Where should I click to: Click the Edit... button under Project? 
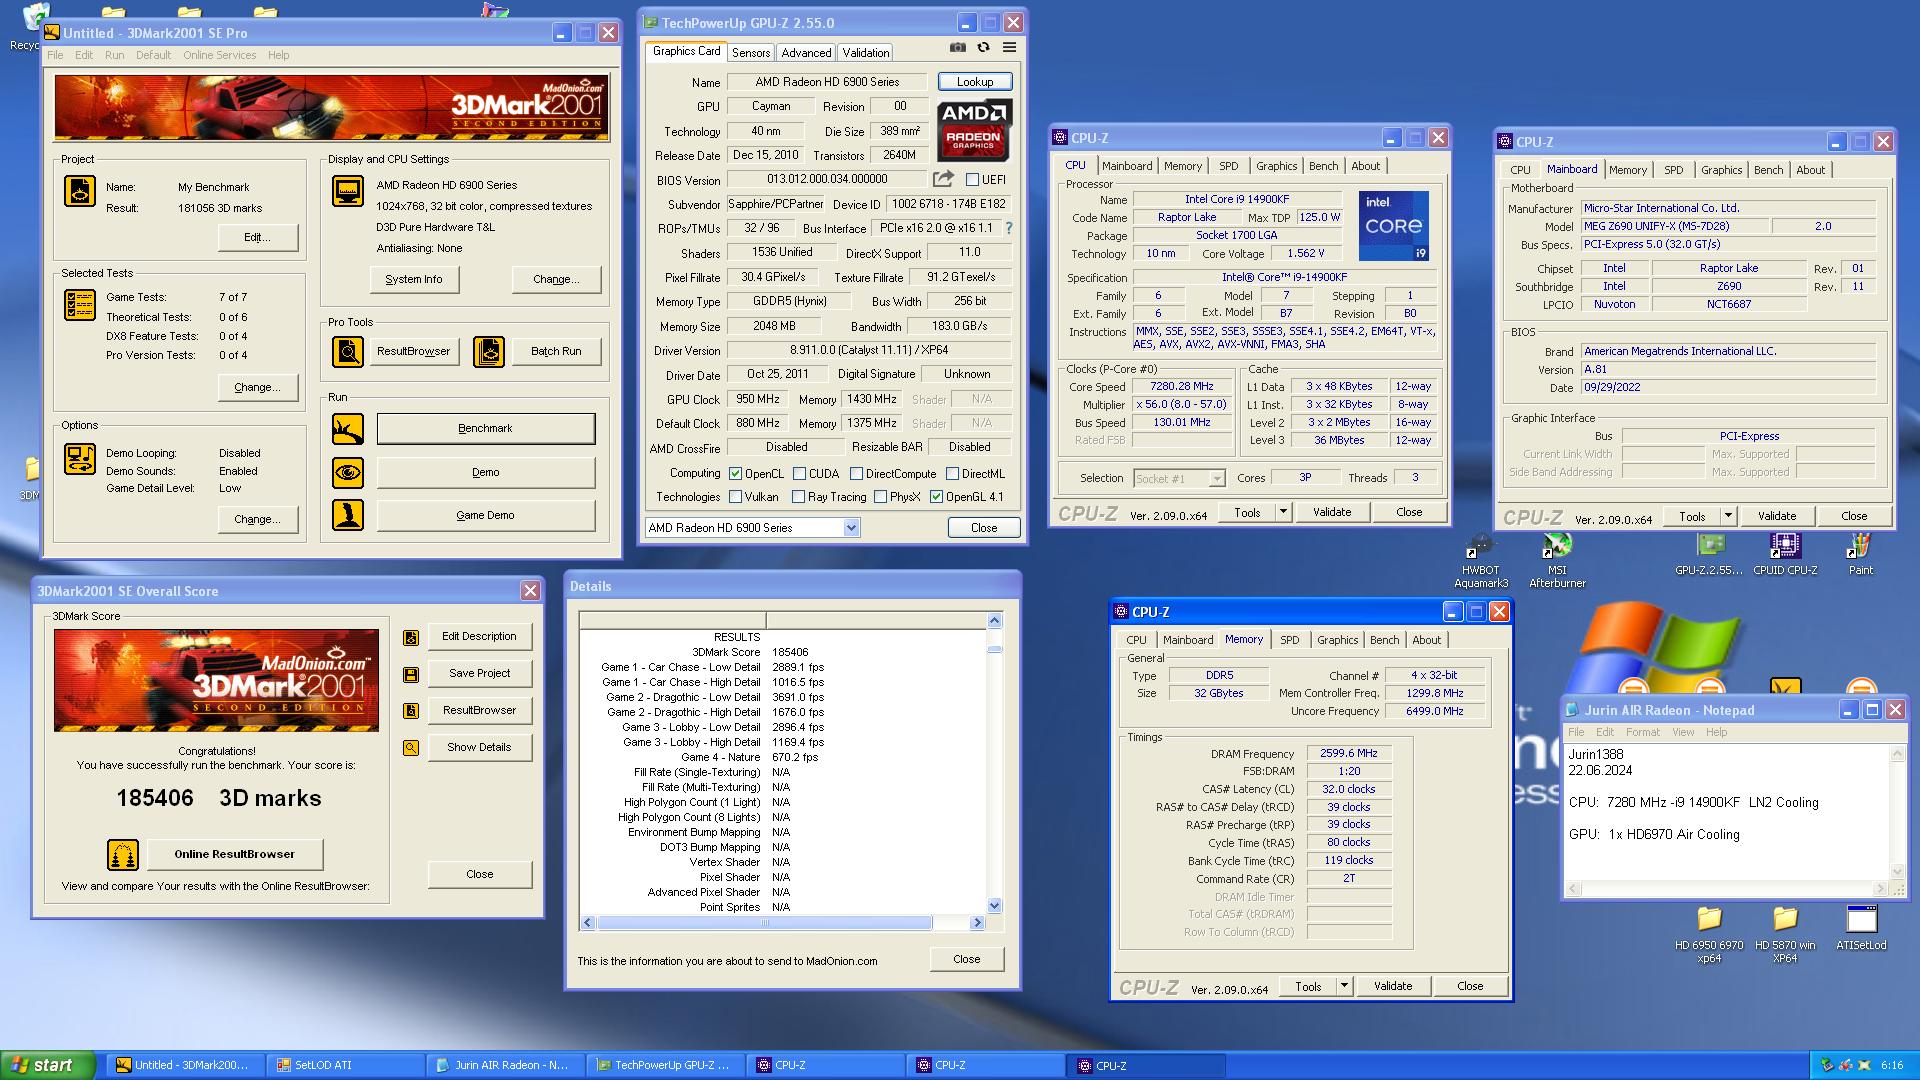point(258,238)
